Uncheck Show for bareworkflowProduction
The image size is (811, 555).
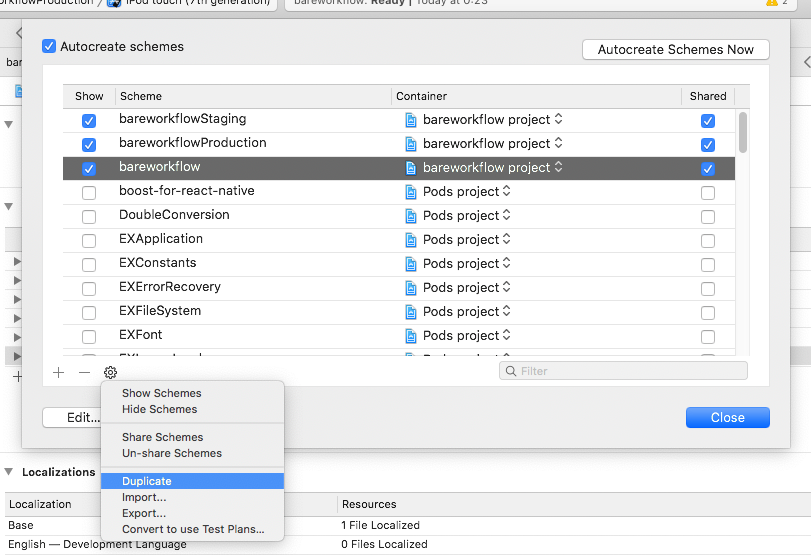click(x=89, y=144)
